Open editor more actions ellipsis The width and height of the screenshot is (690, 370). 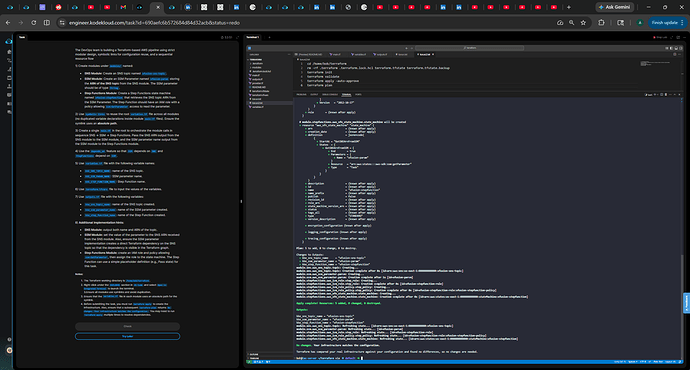(679, 54)
